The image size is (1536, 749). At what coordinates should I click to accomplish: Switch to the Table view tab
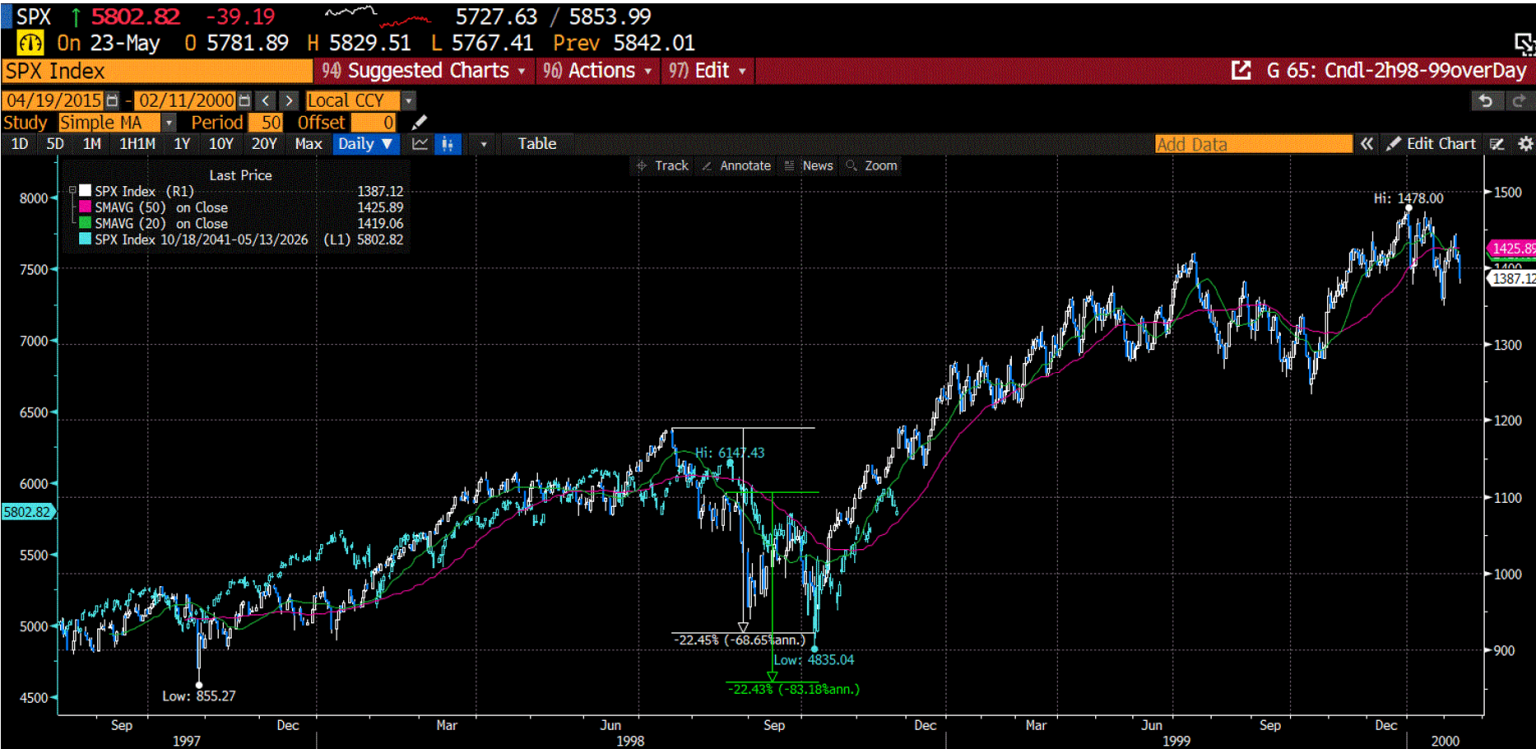point(536,143)
